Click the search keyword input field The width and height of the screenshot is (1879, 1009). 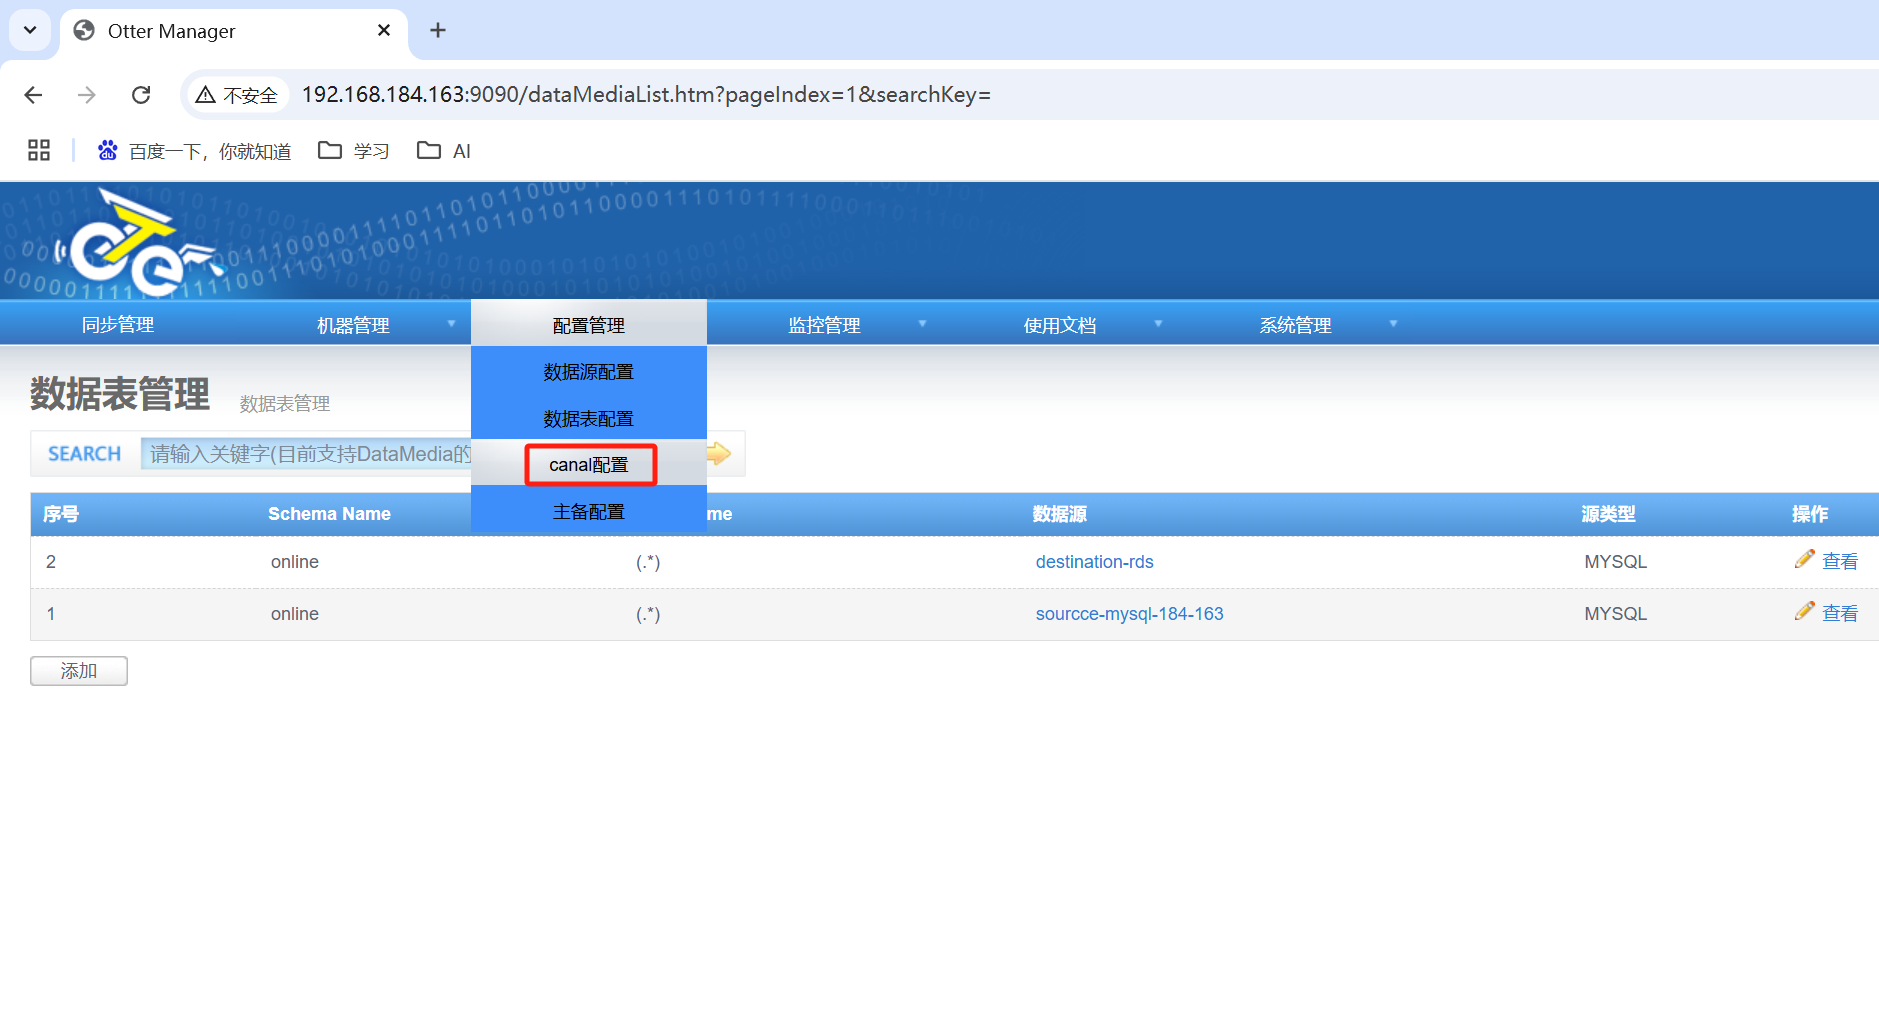click(306, 454)
